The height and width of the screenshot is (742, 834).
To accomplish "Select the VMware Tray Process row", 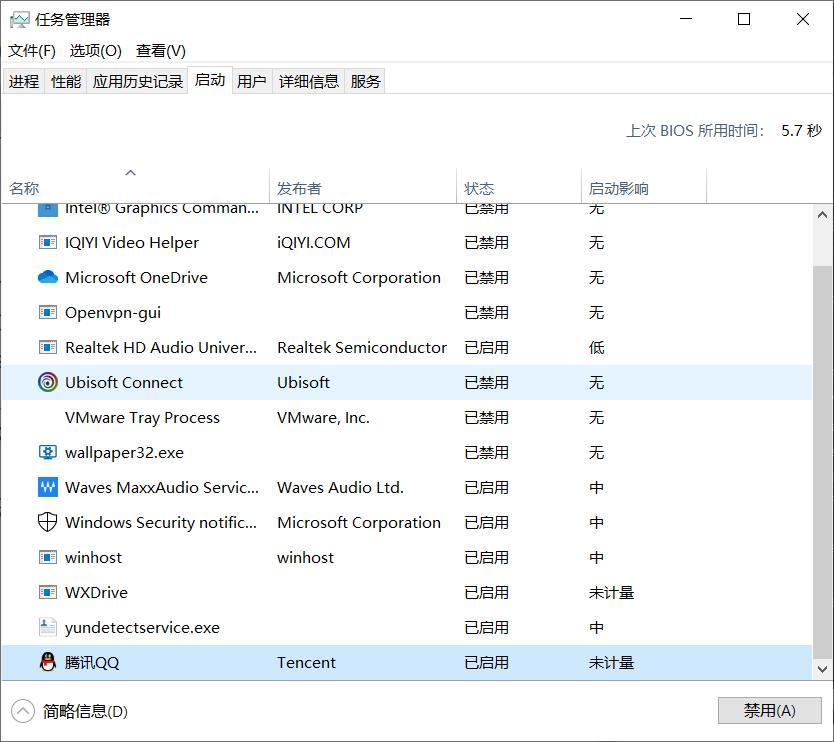I will click(x=142, y=418).
